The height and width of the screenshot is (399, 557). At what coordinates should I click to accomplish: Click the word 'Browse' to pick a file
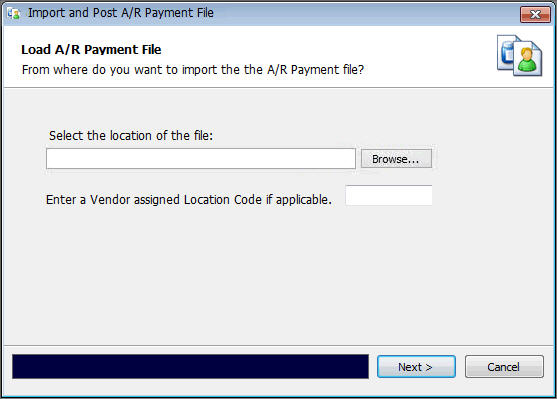point(390,159)
